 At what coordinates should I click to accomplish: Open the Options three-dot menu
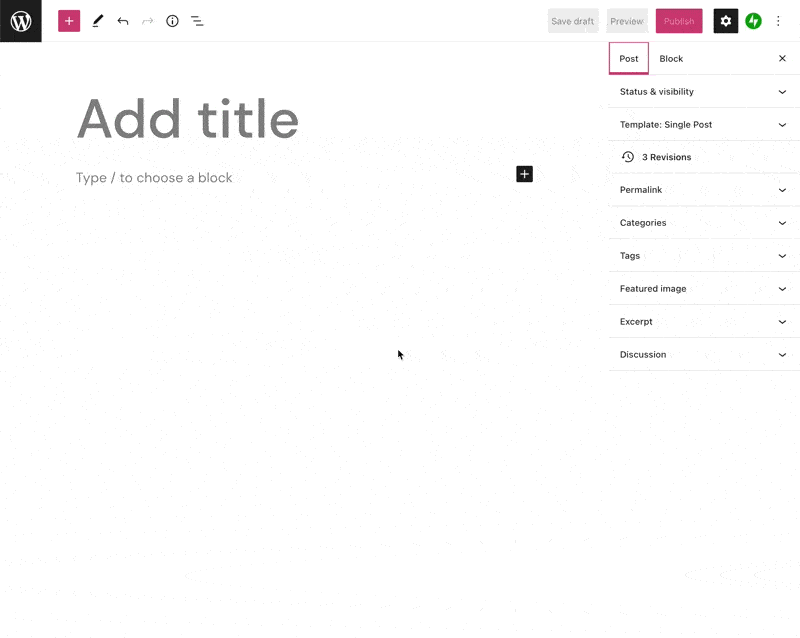[778, 21]
